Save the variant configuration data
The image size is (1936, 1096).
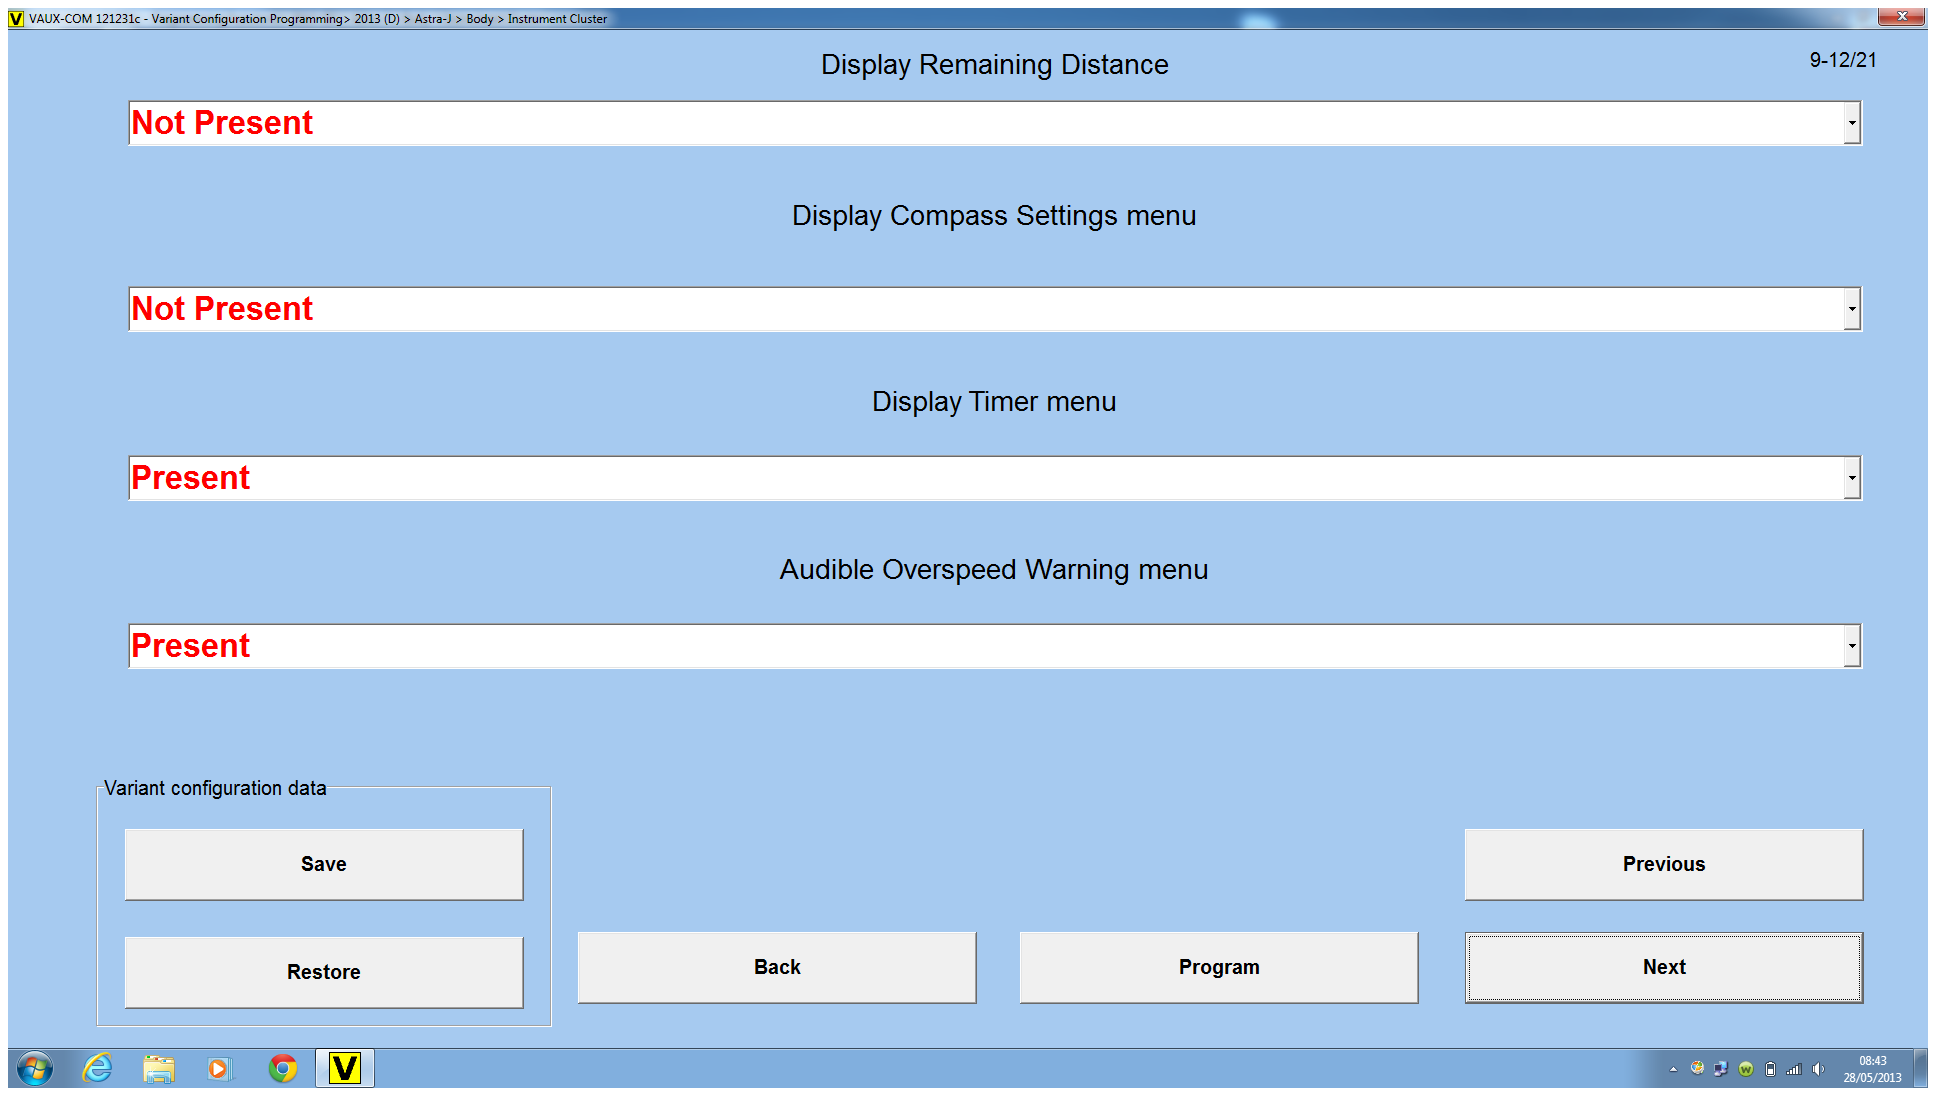click(323, 864)
